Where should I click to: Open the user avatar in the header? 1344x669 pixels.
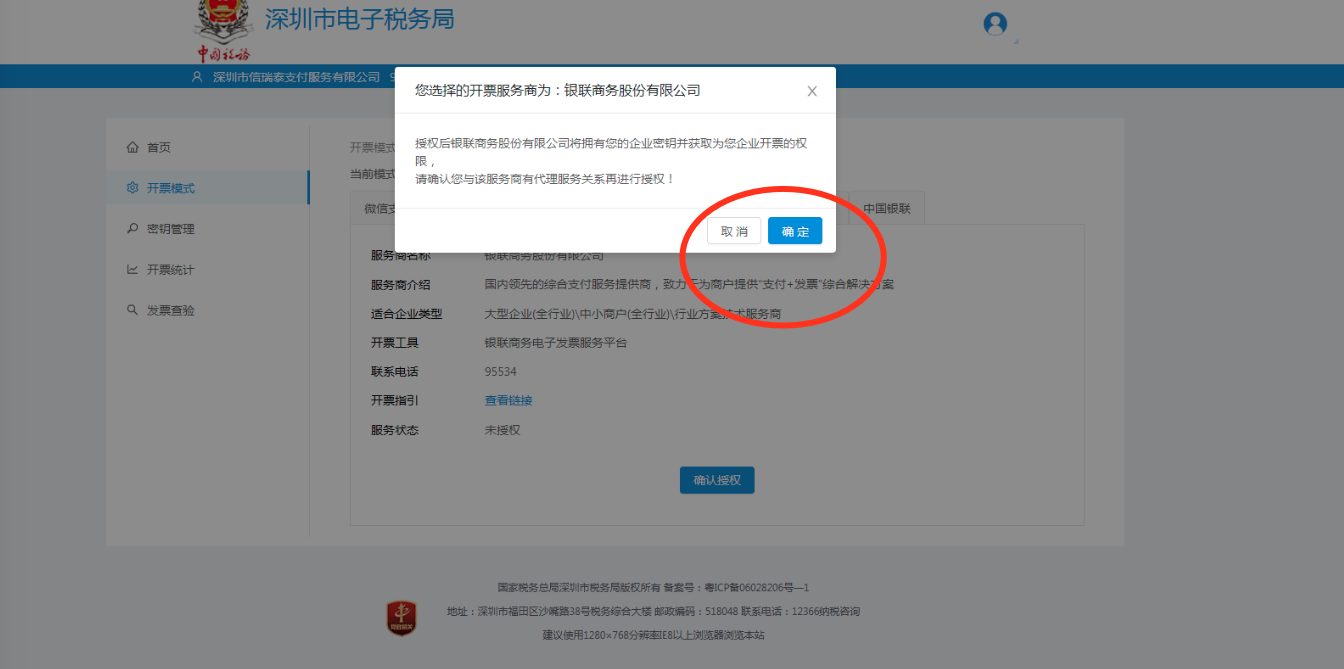pos(995,24)
